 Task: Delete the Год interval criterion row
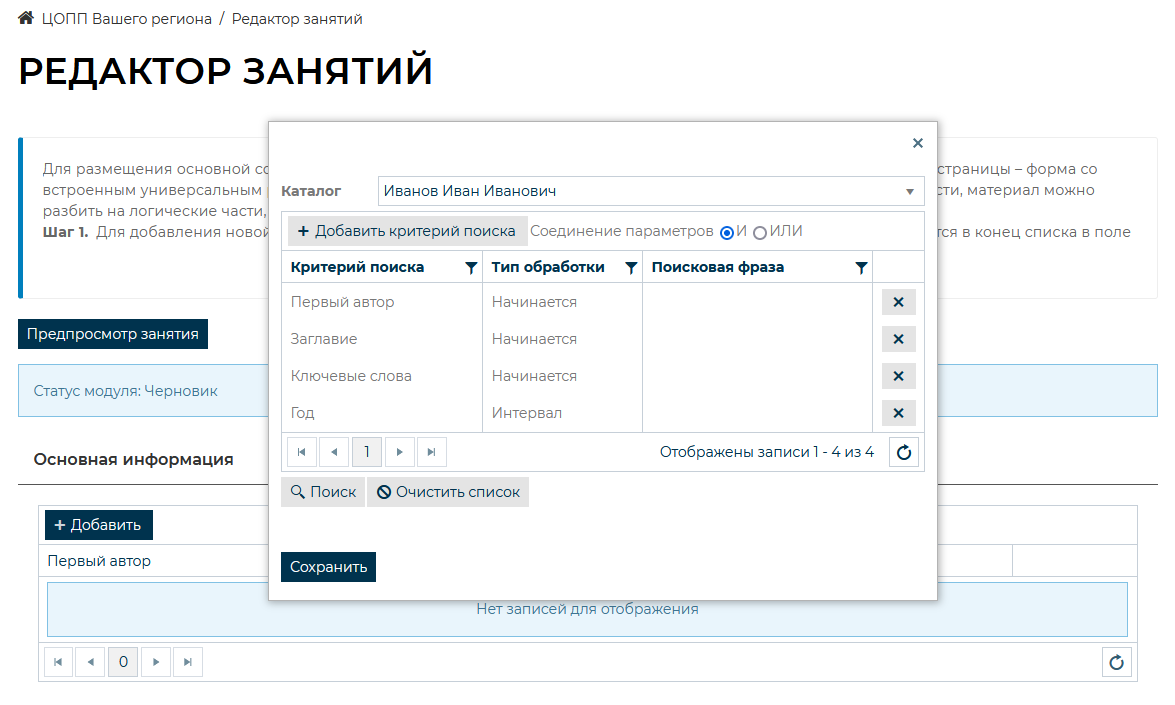point(898,413)
